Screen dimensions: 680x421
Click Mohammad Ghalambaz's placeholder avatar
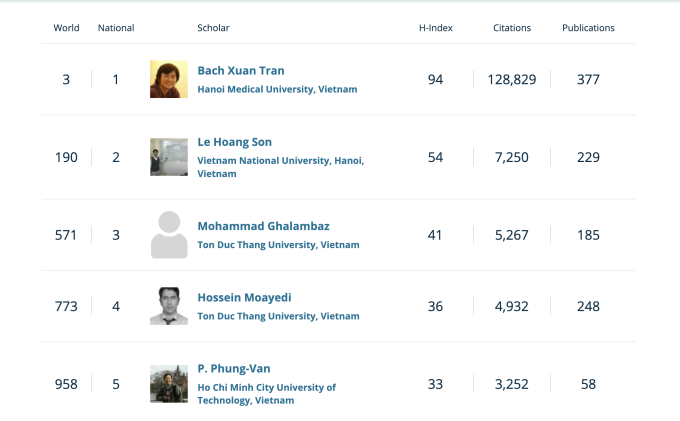point(168,235)
